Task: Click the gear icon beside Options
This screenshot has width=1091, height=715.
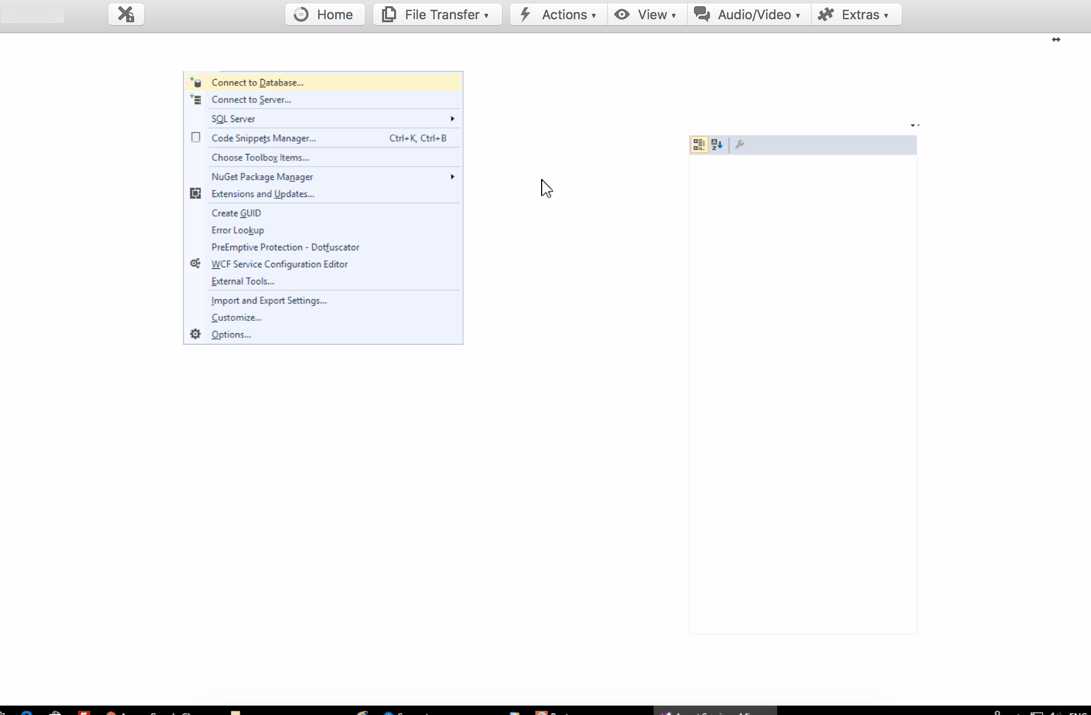Action: 196,334
